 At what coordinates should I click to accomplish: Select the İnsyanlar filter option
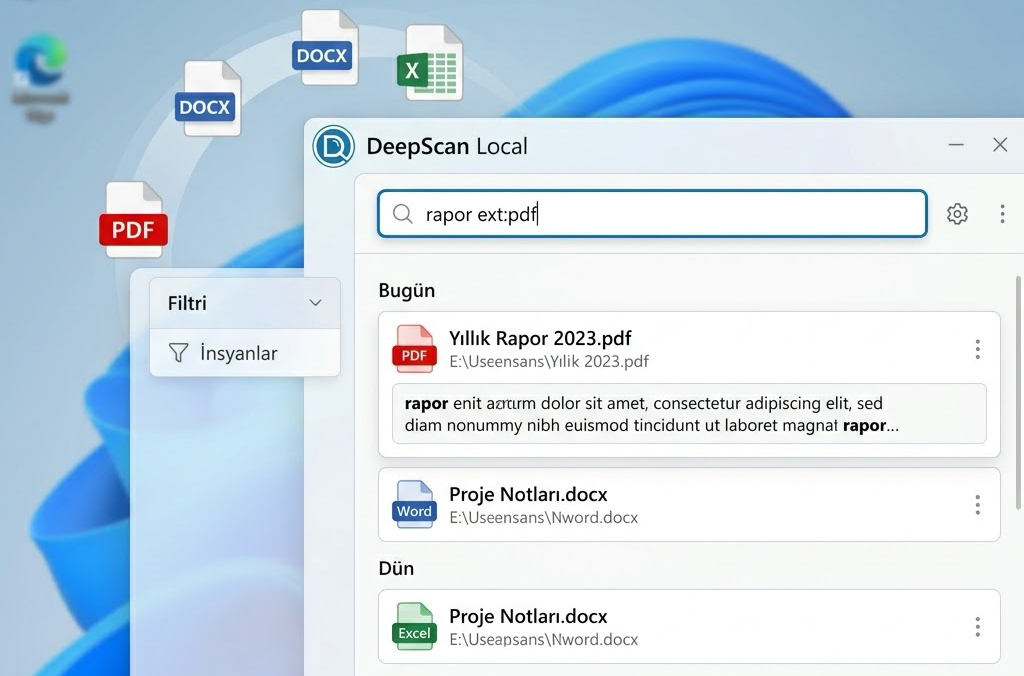tap(245, 353)
